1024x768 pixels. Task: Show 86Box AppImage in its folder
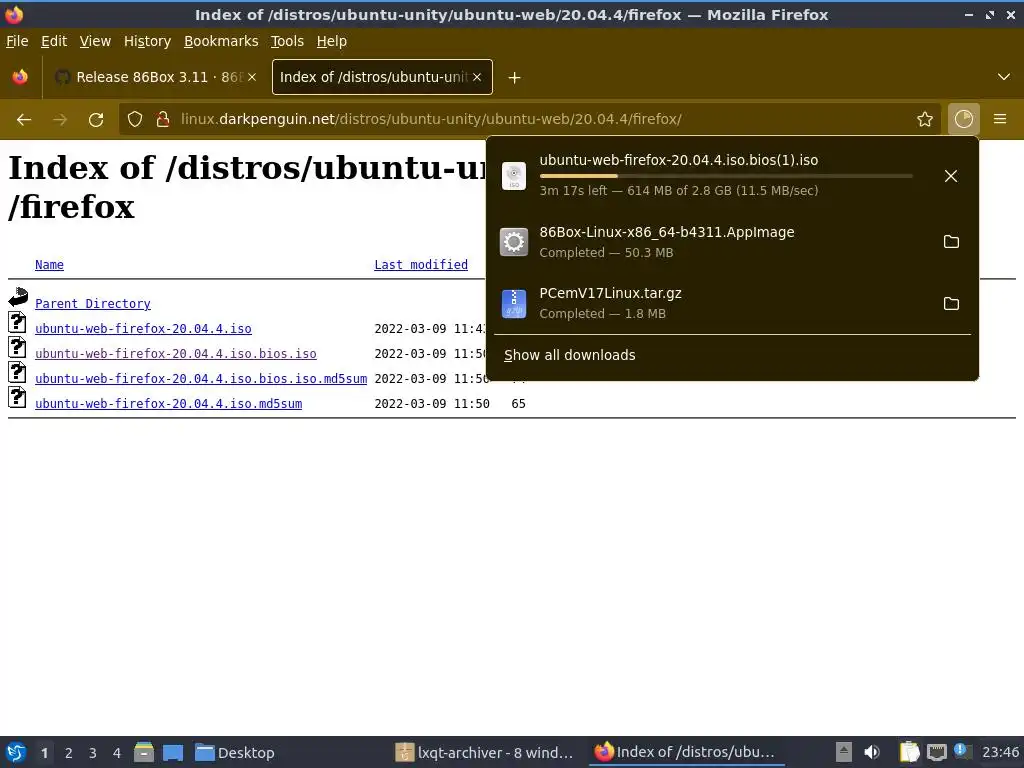tap(952, 242)
